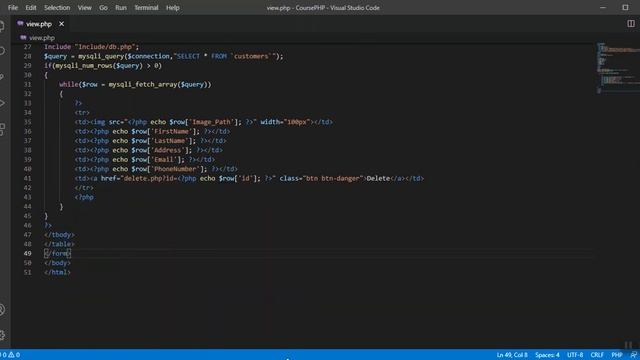This screenshot has width=640, height=360.
Task: Open the View menu
Action: 84,8
